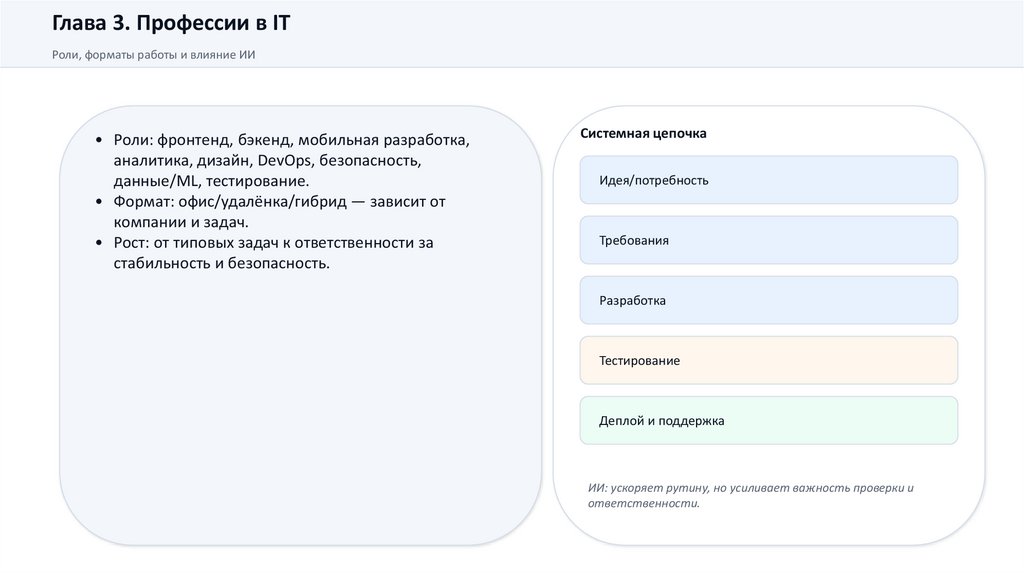
Task: Click the orange 'Тестирование' box
Action: 768,360
